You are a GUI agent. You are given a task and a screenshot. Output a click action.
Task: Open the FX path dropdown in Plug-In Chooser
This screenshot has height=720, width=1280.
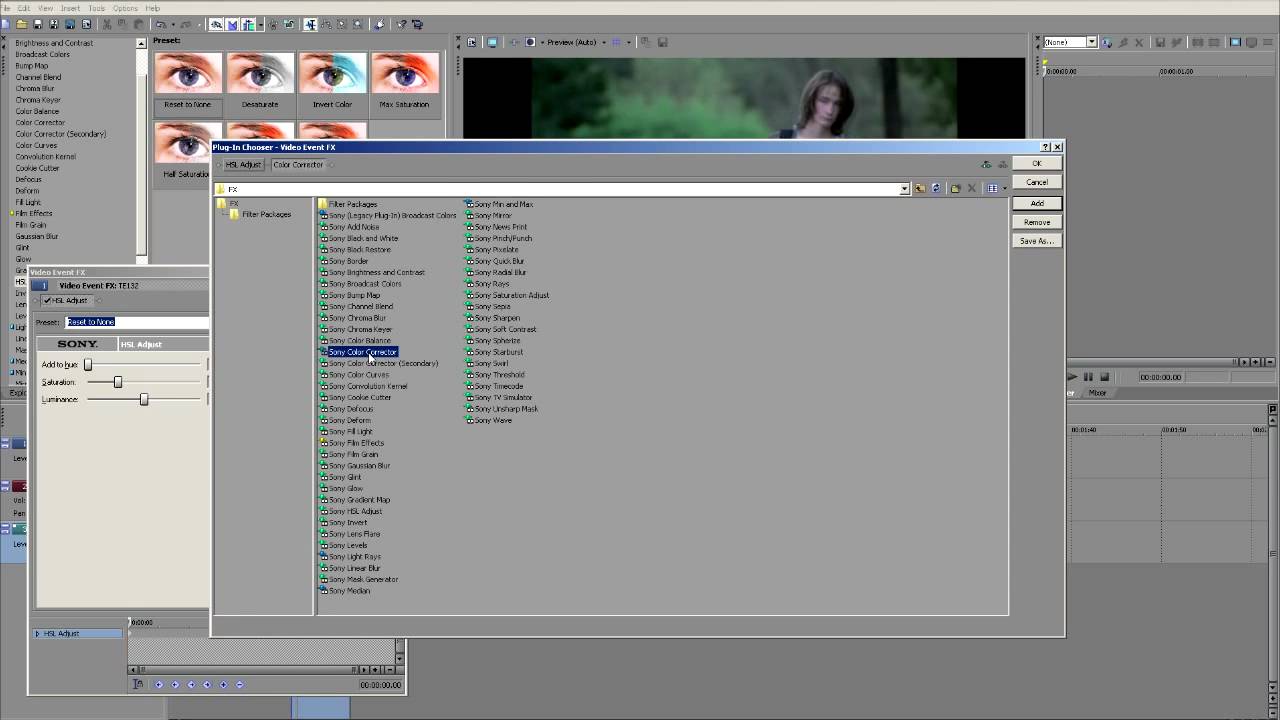click(904, 189)
